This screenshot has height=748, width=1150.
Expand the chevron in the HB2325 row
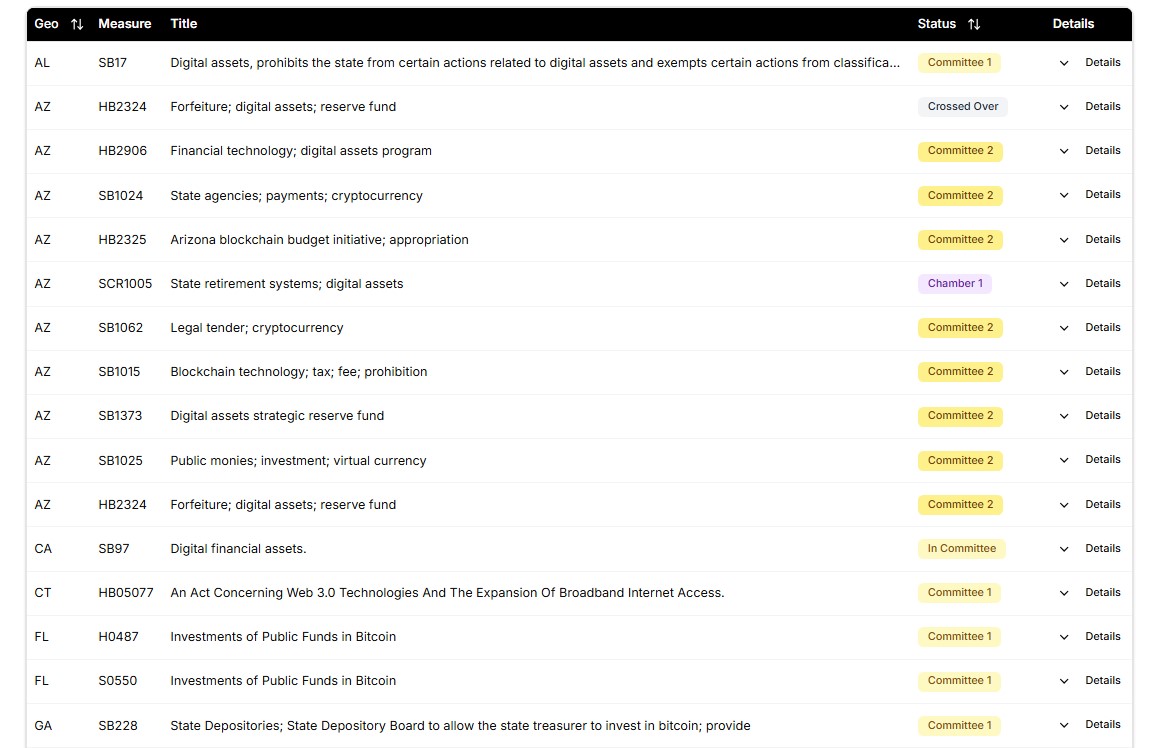[1063, 240]
